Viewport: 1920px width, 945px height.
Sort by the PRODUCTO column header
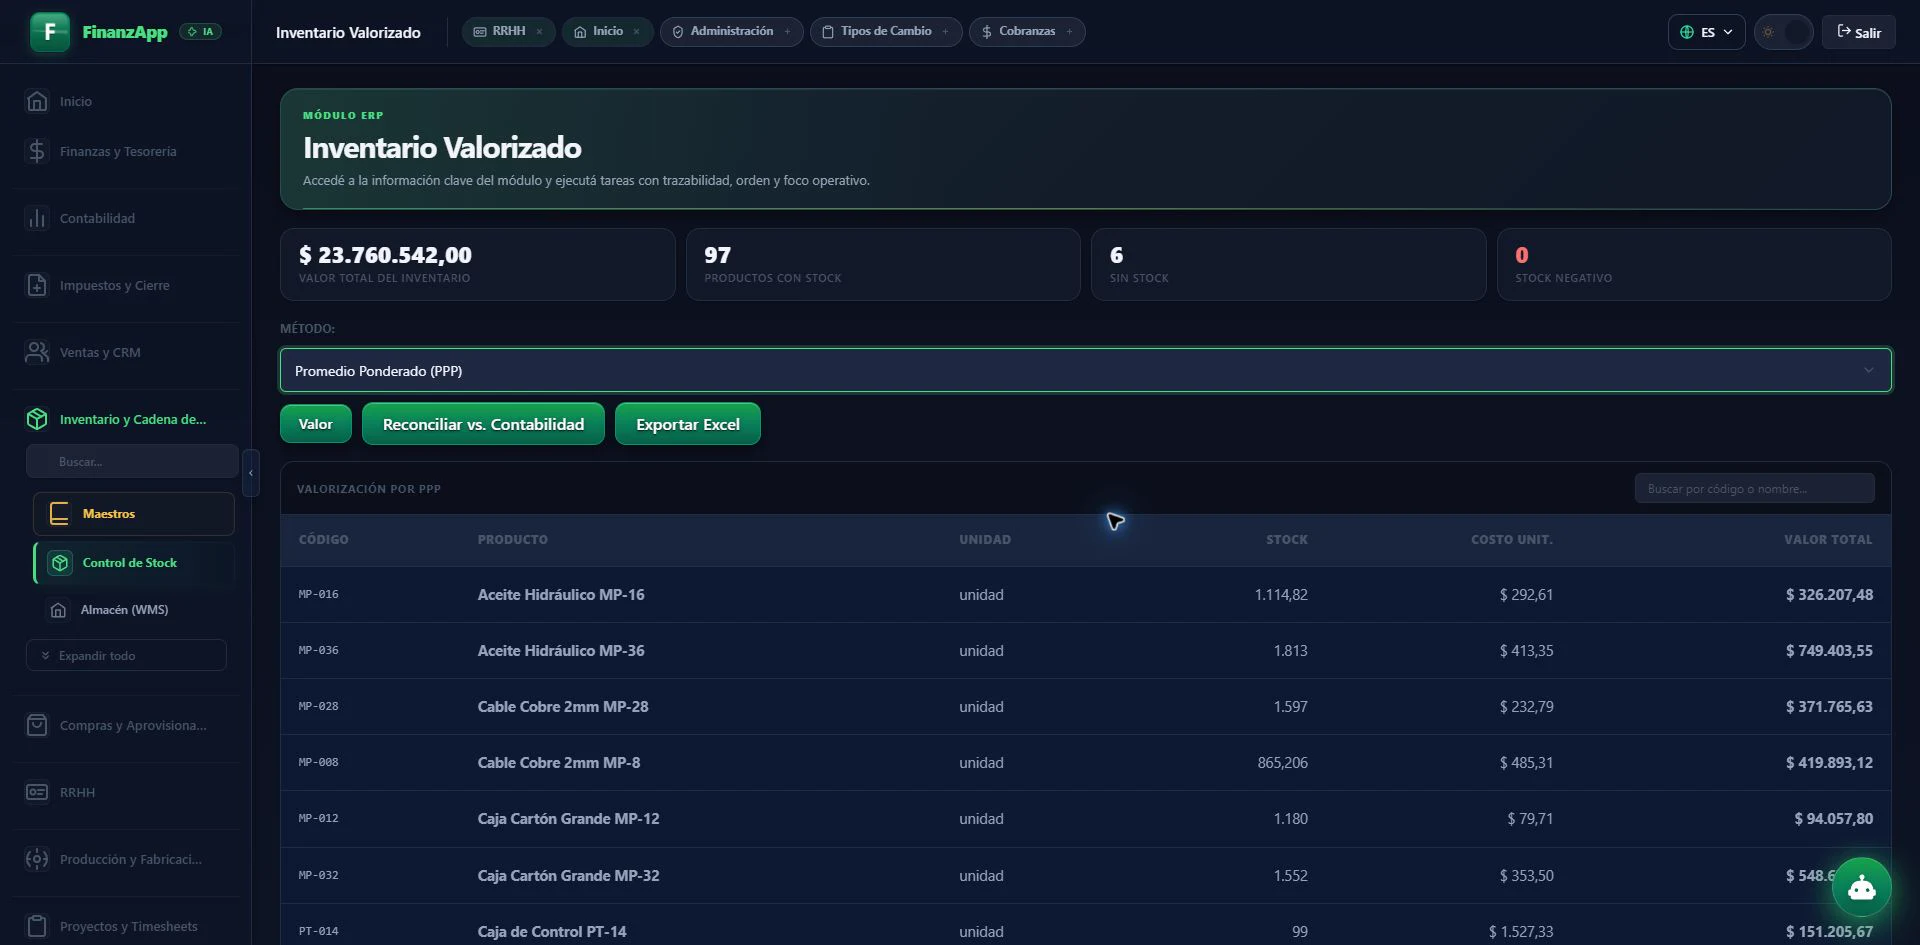click(512, 539)
